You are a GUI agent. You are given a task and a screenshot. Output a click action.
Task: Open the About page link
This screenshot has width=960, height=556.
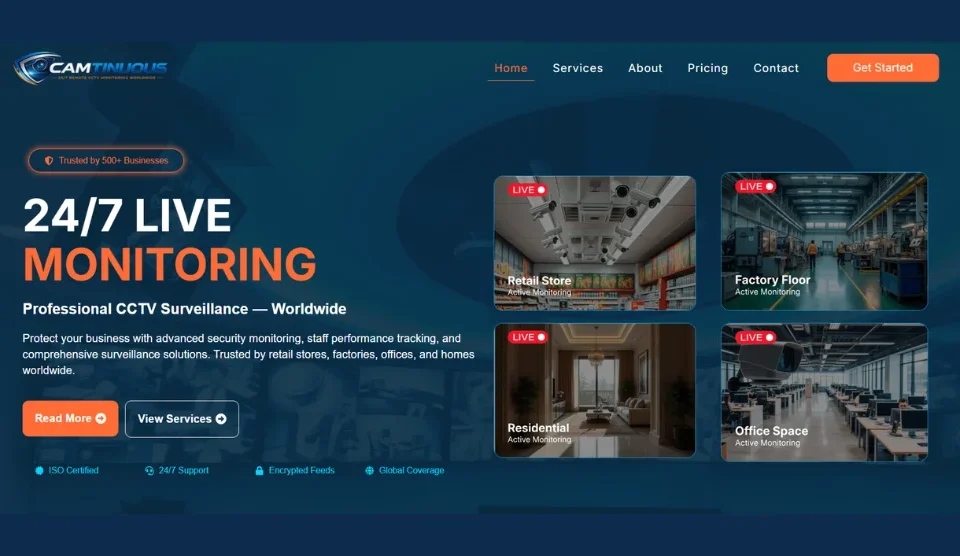coord(645,68)
